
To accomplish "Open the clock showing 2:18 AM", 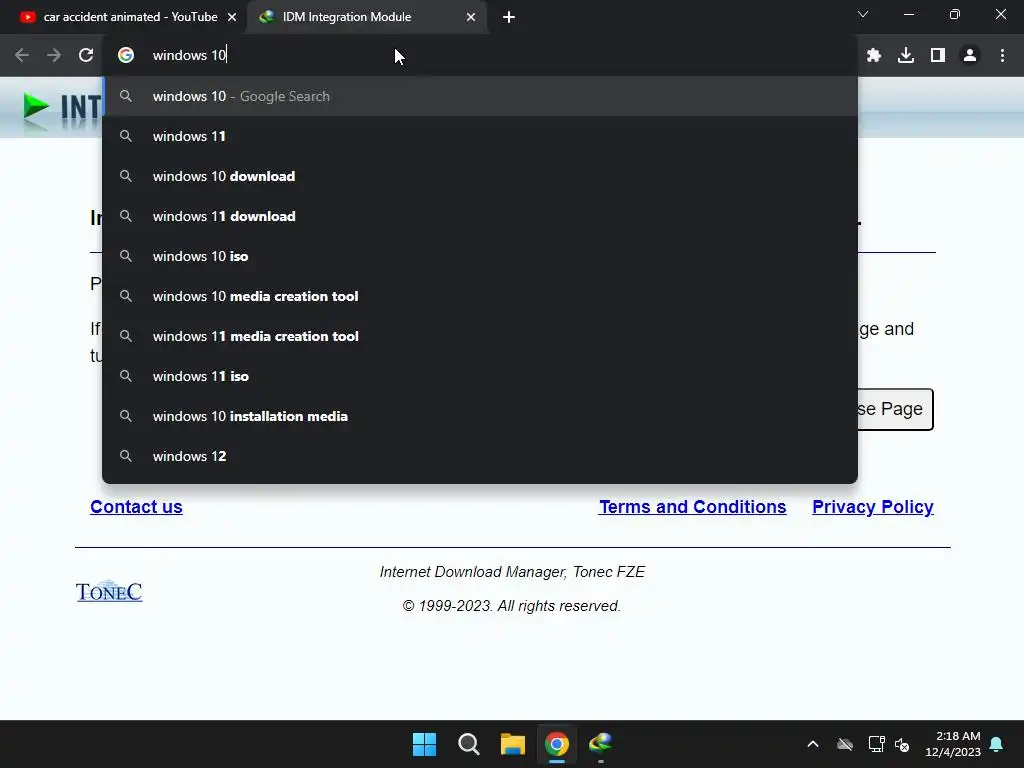I will (953, 744).
